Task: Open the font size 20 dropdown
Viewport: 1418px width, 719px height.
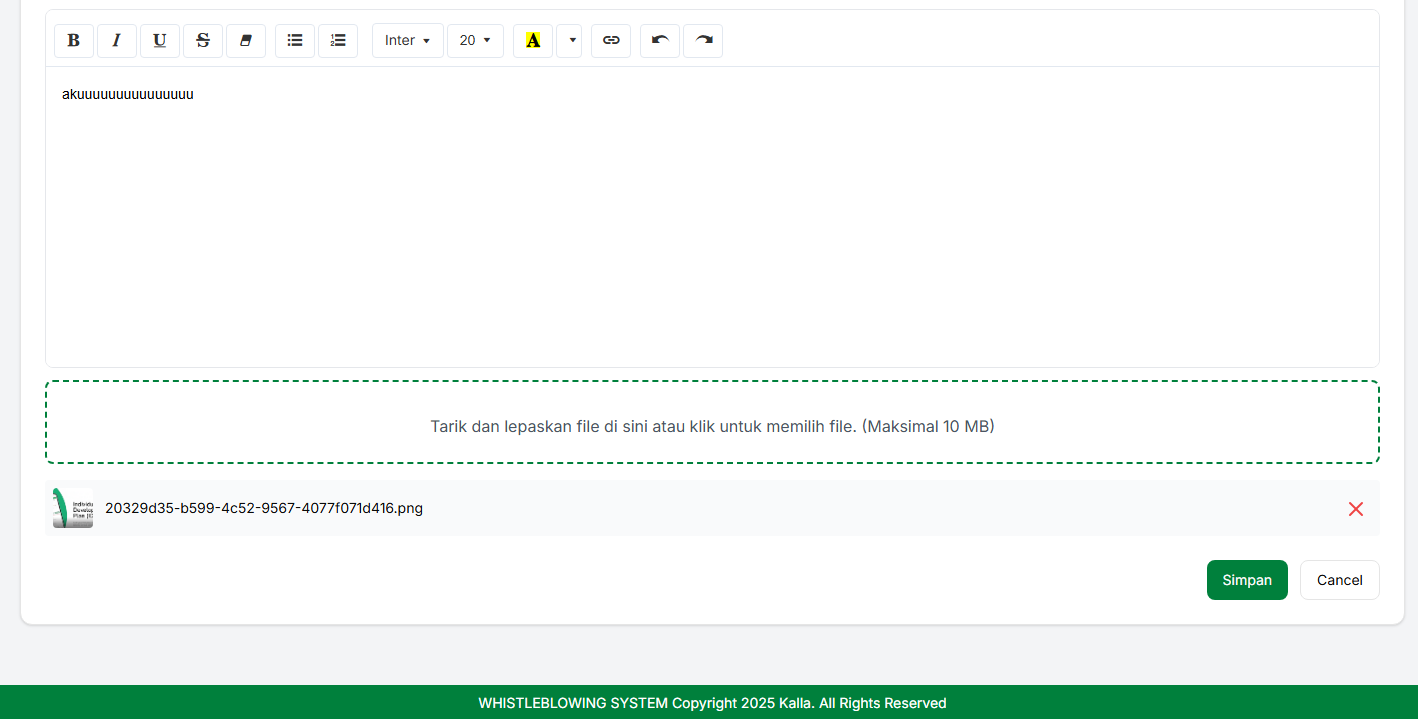Action: coord(475,41)
